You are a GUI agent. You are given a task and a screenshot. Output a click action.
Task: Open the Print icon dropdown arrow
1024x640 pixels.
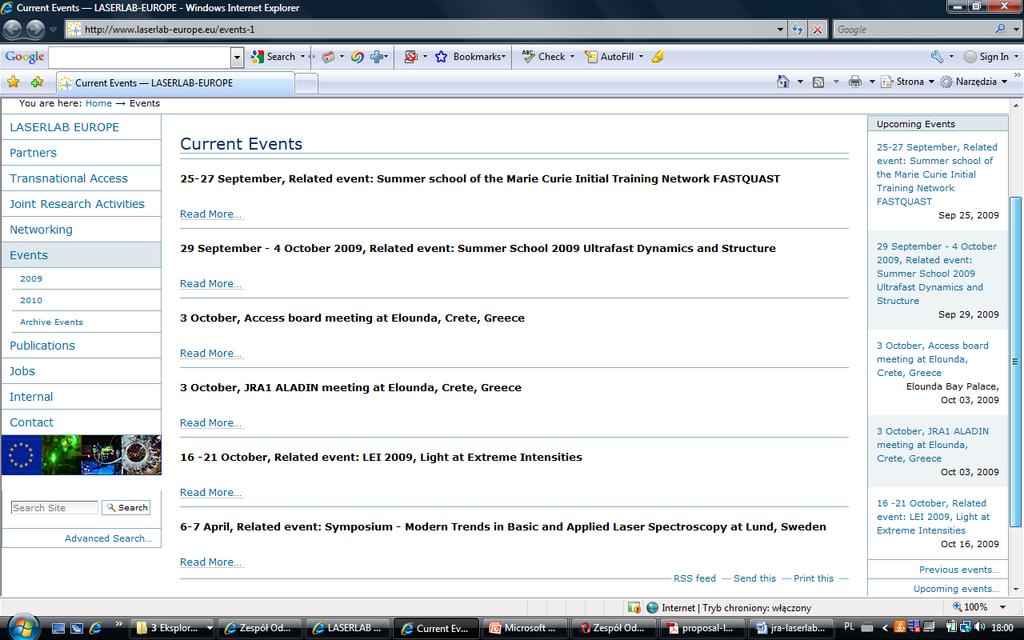click(871, 82)
